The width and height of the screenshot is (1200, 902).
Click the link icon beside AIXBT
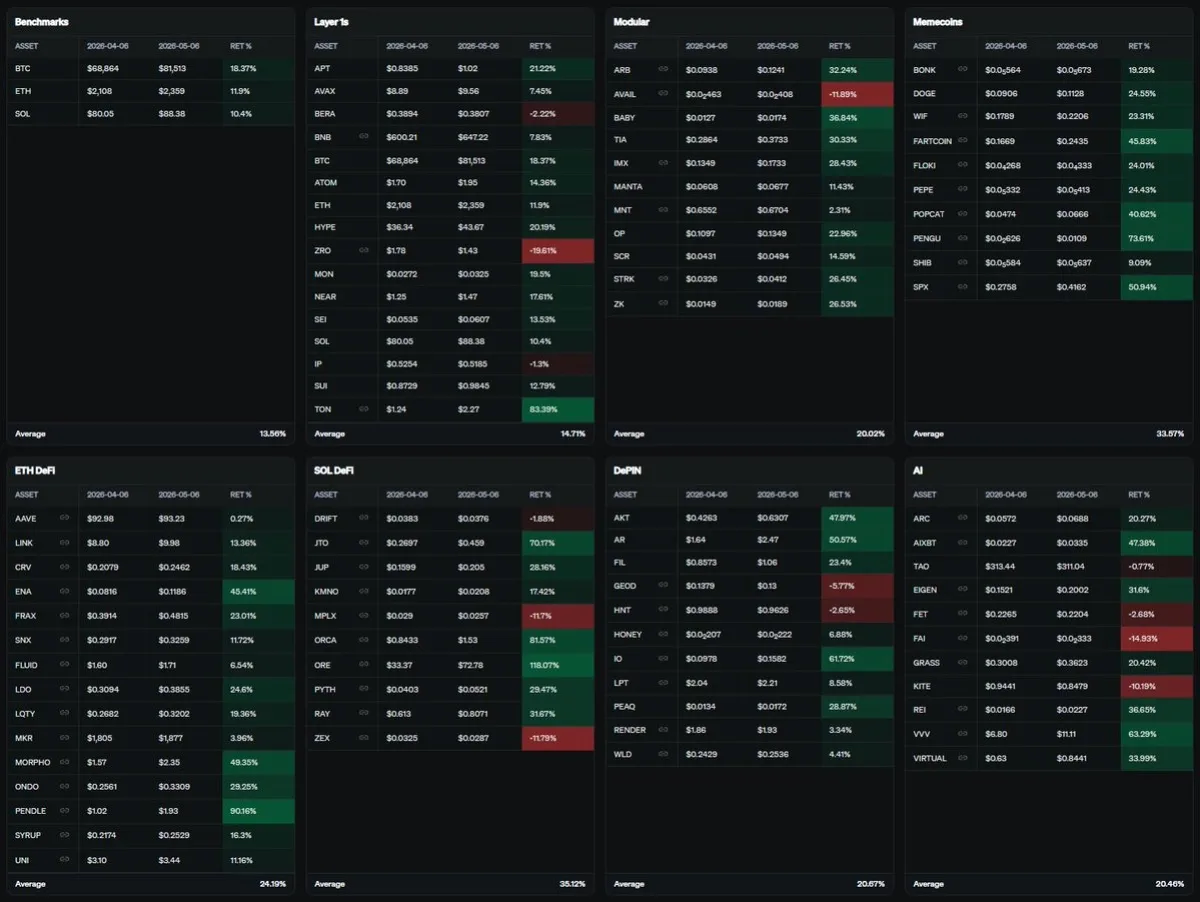[x=963, y=542]
